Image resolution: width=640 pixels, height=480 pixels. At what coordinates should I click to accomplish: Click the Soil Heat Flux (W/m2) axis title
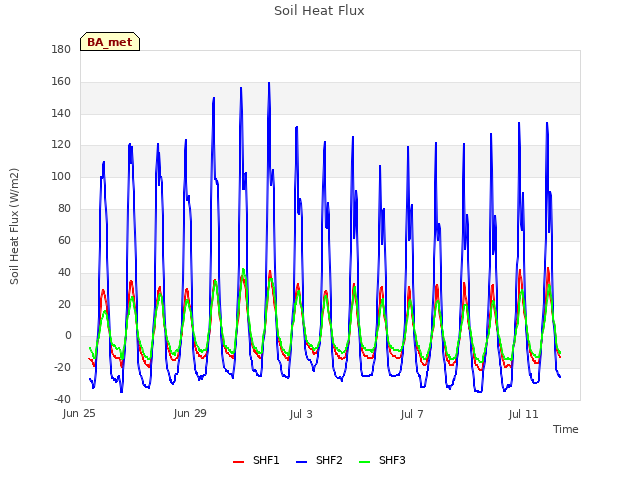point(14,226)
